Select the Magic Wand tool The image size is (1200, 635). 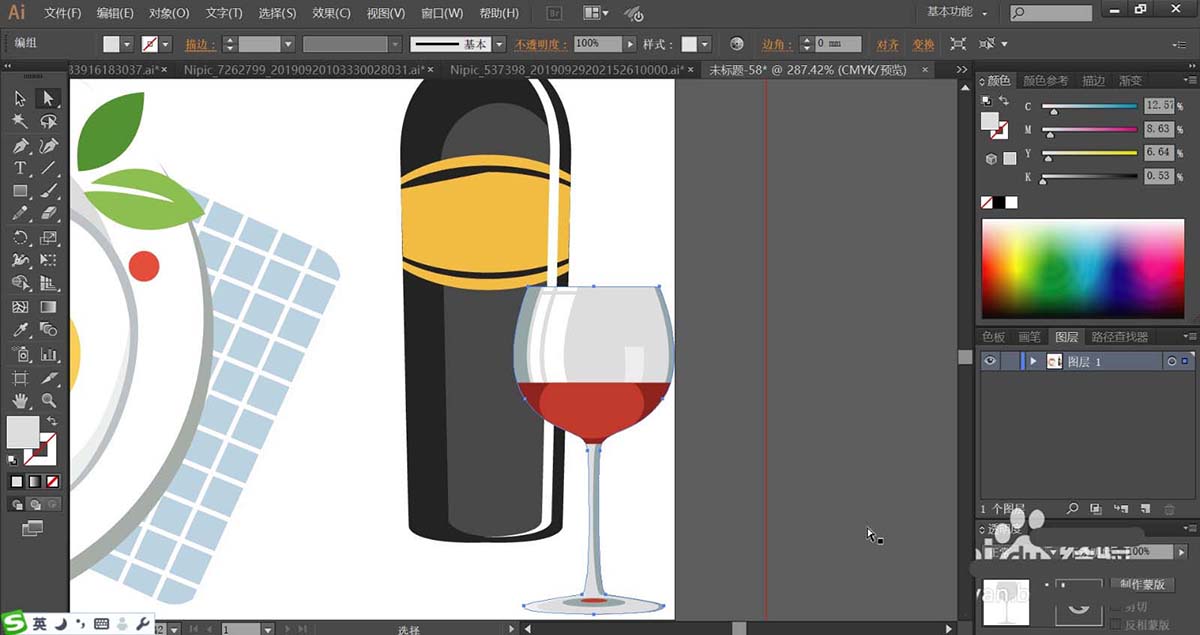(20, 121)
